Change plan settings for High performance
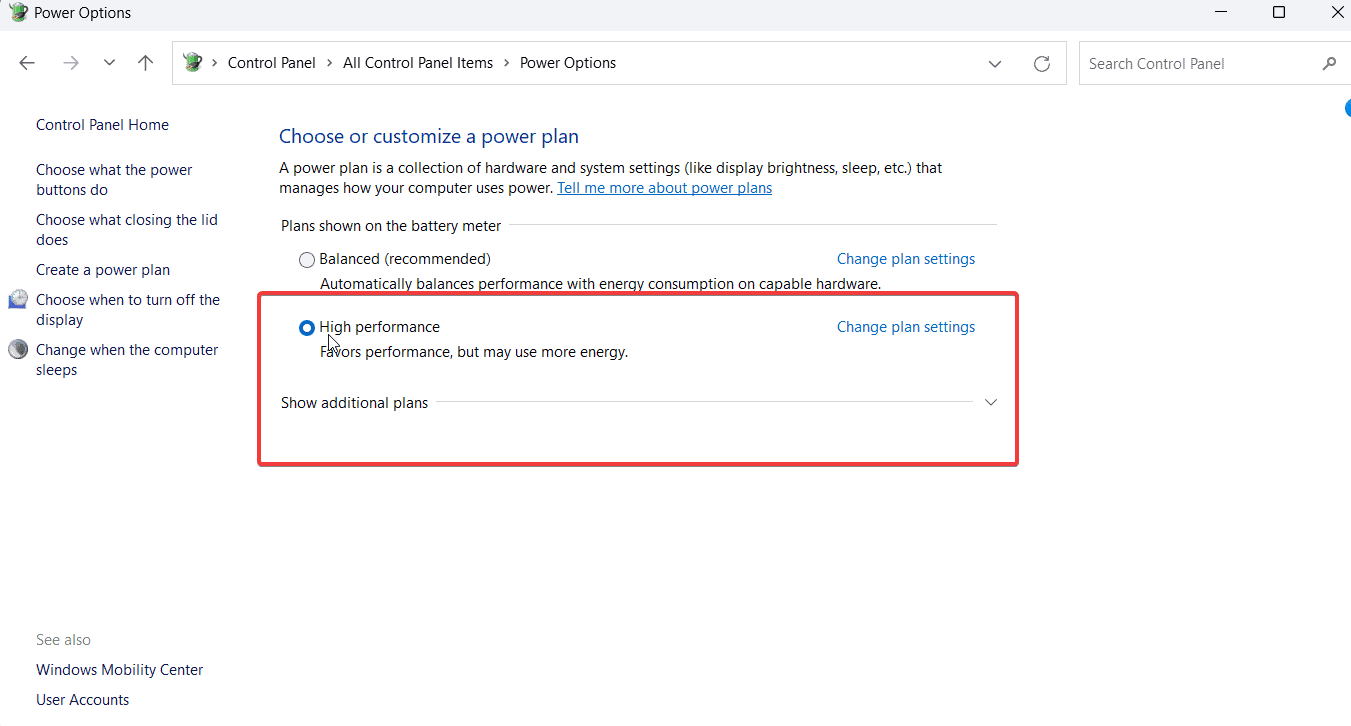Screen dimensions: 1351x726 905,327
